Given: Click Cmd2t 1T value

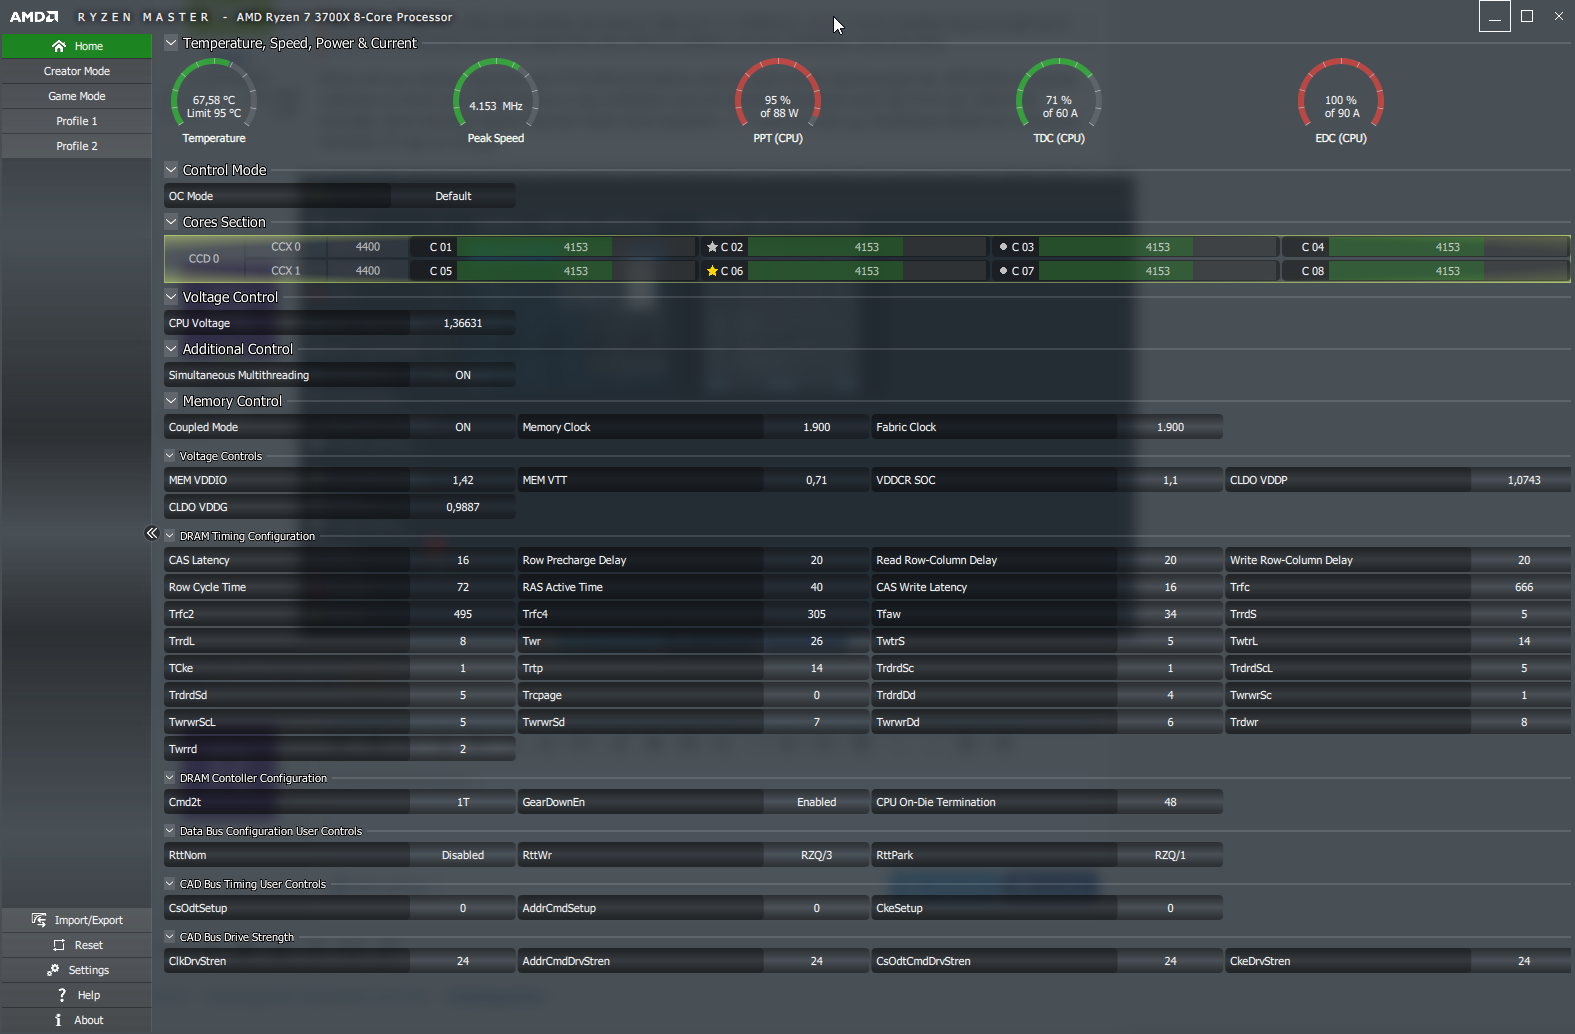Looking at the screenshot, I should 463,802.
